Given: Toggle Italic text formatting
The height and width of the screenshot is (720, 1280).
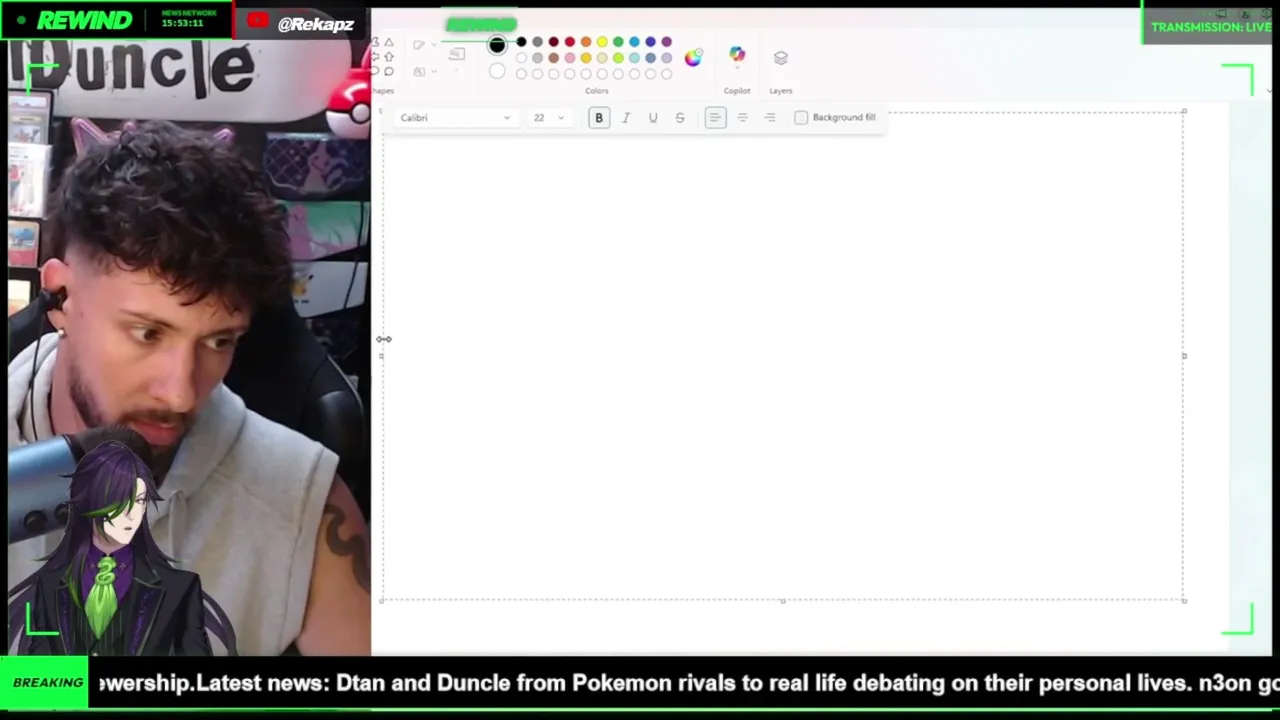Looking at the screenshot, I should click(x=626, y=118).
